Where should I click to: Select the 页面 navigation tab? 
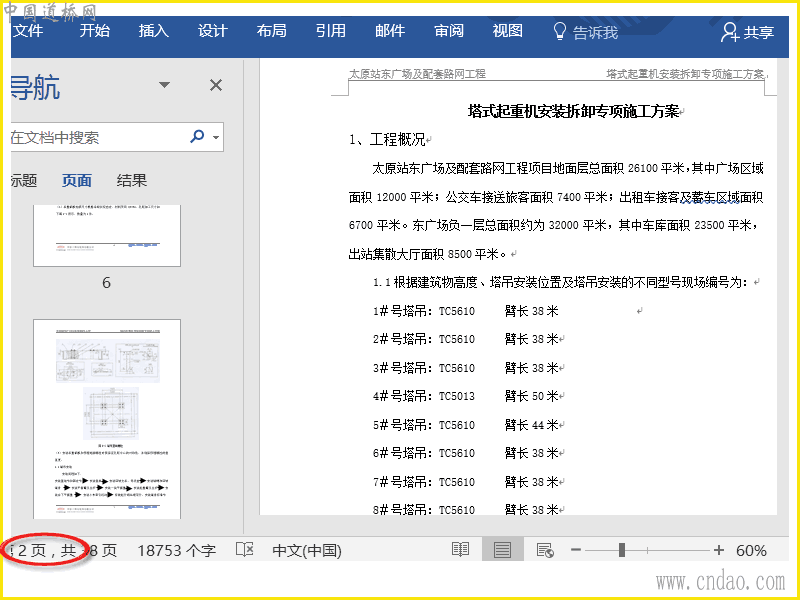point(77,180)
